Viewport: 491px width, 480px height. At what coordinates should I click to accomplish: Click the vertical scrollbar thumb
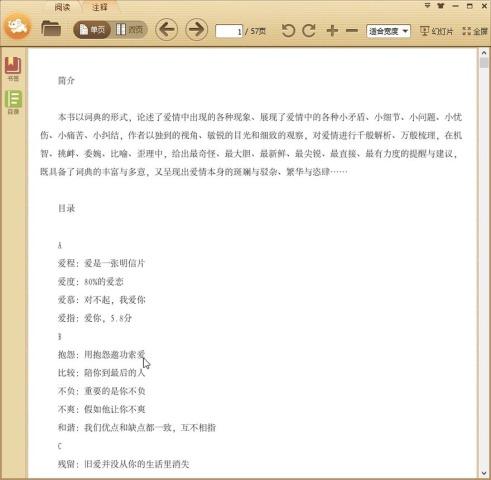pos(484,63)
